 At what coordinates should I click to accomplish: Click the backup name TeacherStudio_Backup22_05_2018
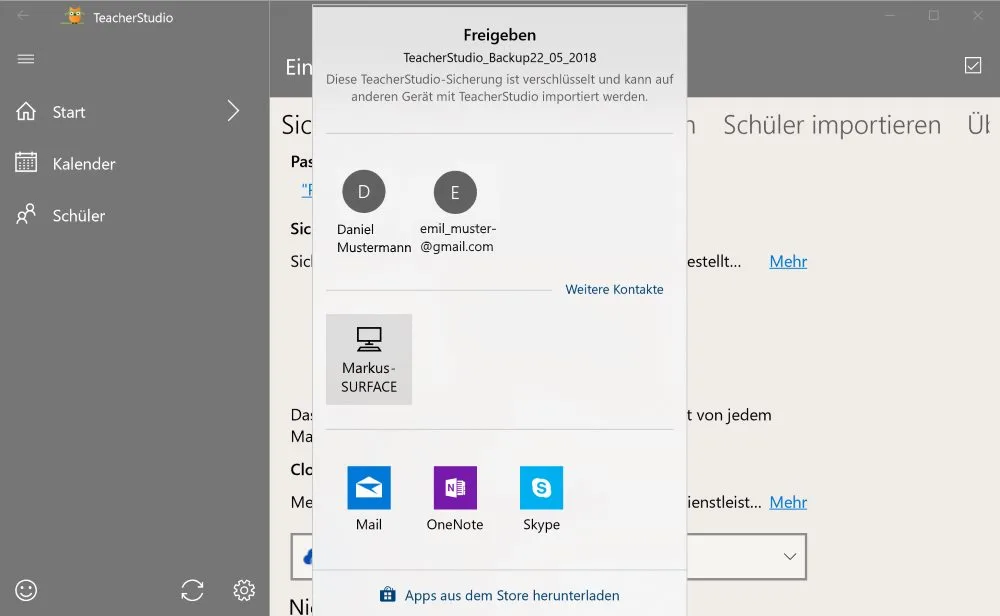pos(499,57)
